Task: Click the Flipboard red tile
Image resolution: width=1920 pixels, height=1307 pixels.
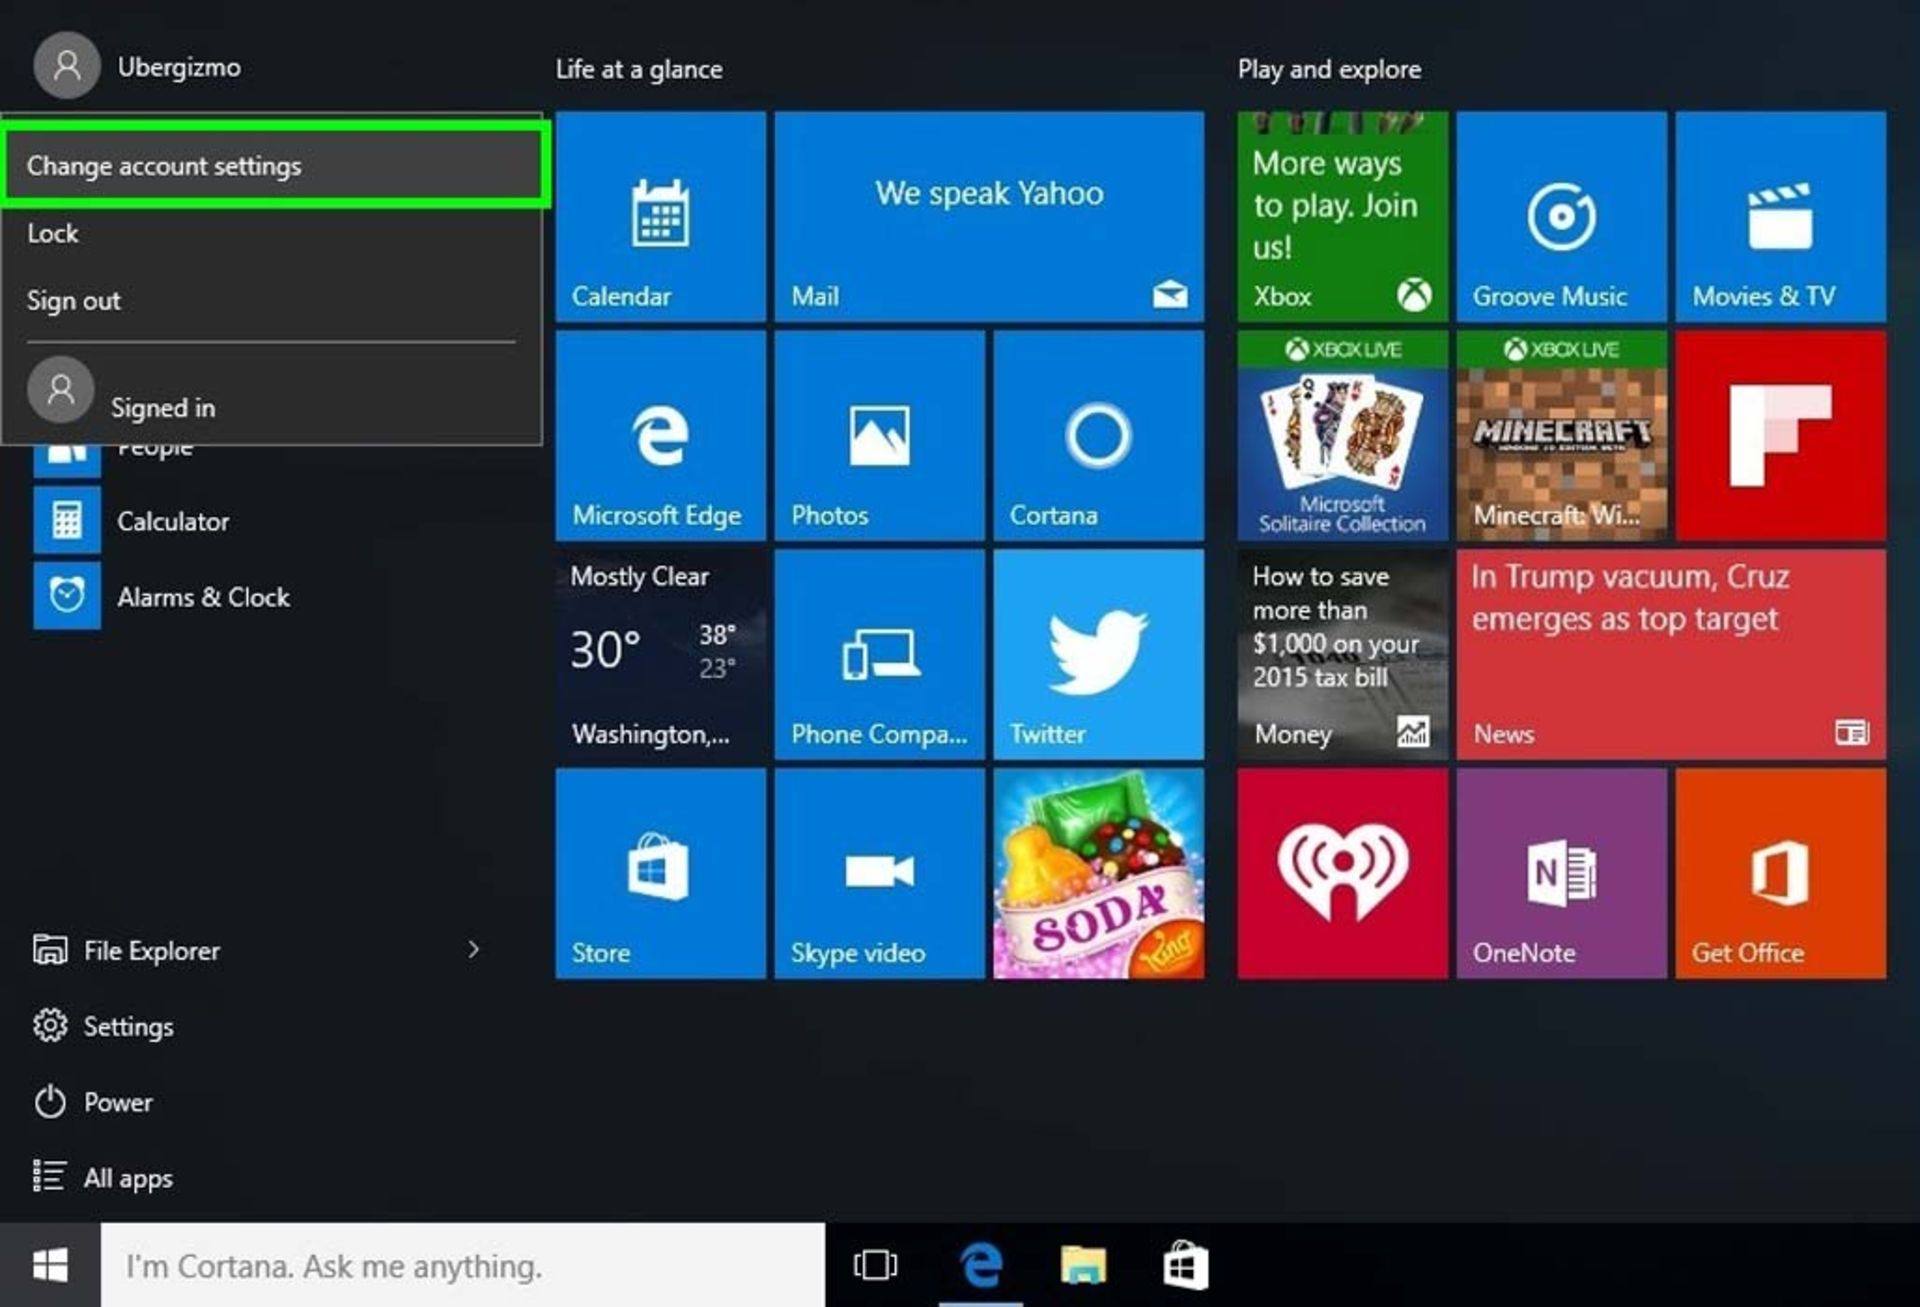Action: [x=1780, y=436]
